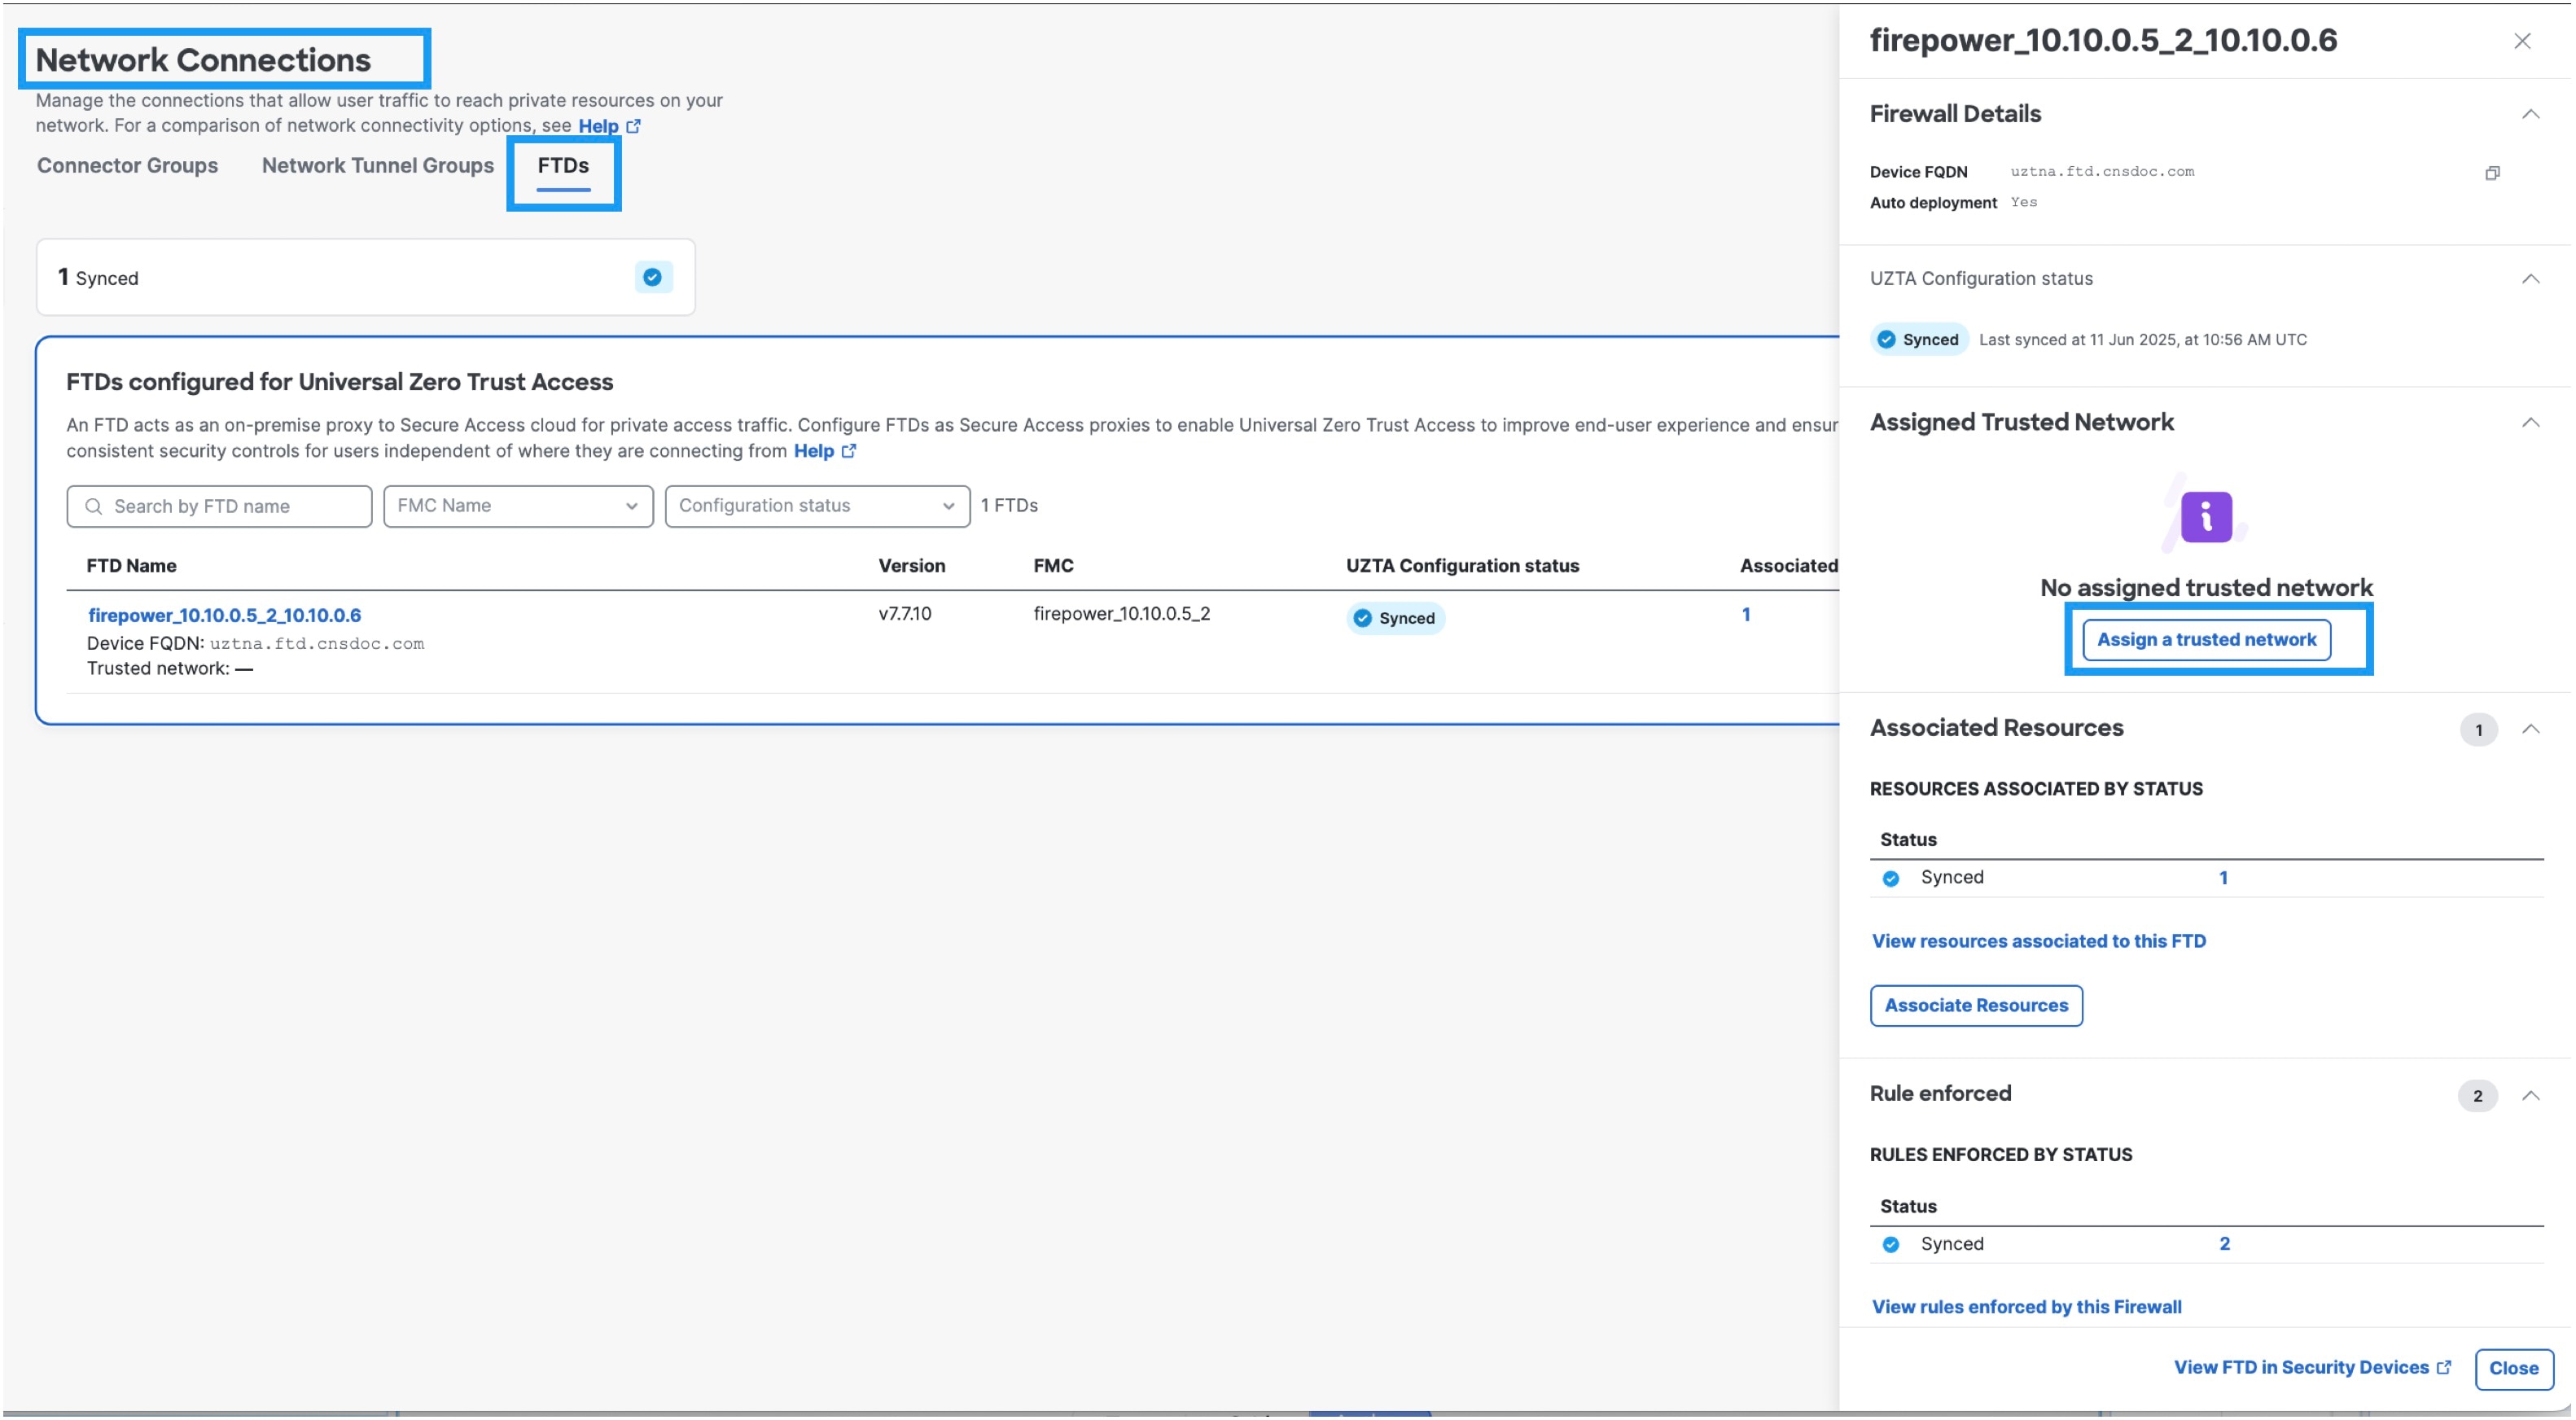Collapse the Assigned Trusted Network section
The image size is (2576, 1420).
(2530, 423)
